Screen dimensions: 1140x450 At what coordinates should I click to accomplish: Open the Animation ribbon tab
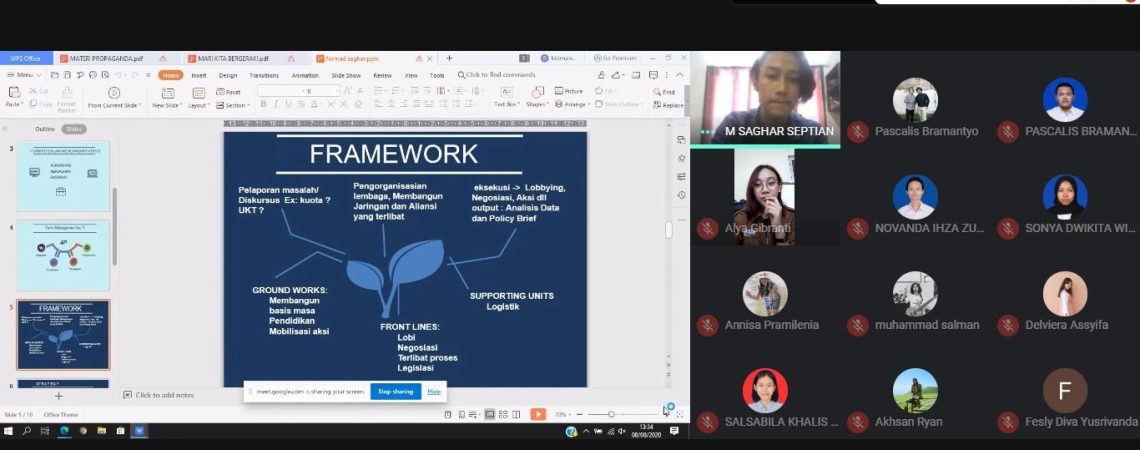click(305, 75)
